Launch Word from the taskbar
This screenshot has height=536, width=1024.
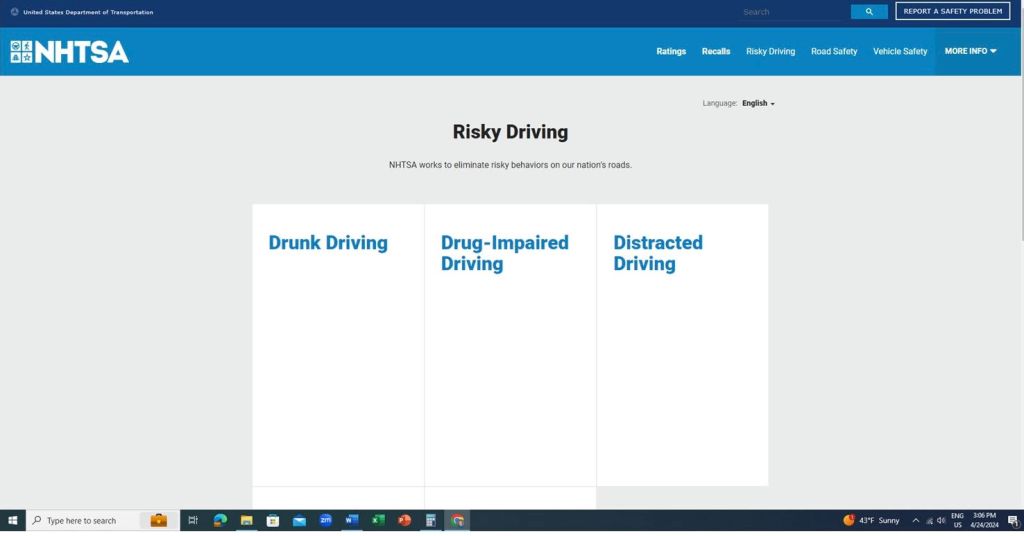click(x=352, y=520)
